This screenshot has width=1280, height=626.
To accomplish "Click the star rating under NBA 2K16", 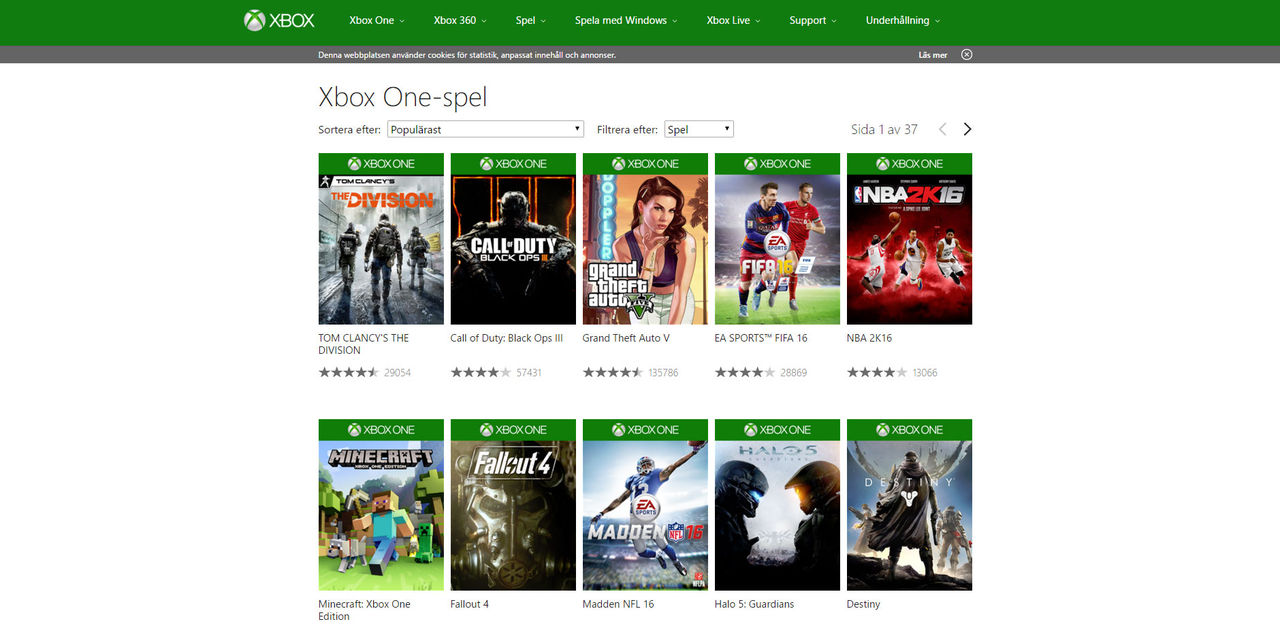I will [x=876, y=372].
